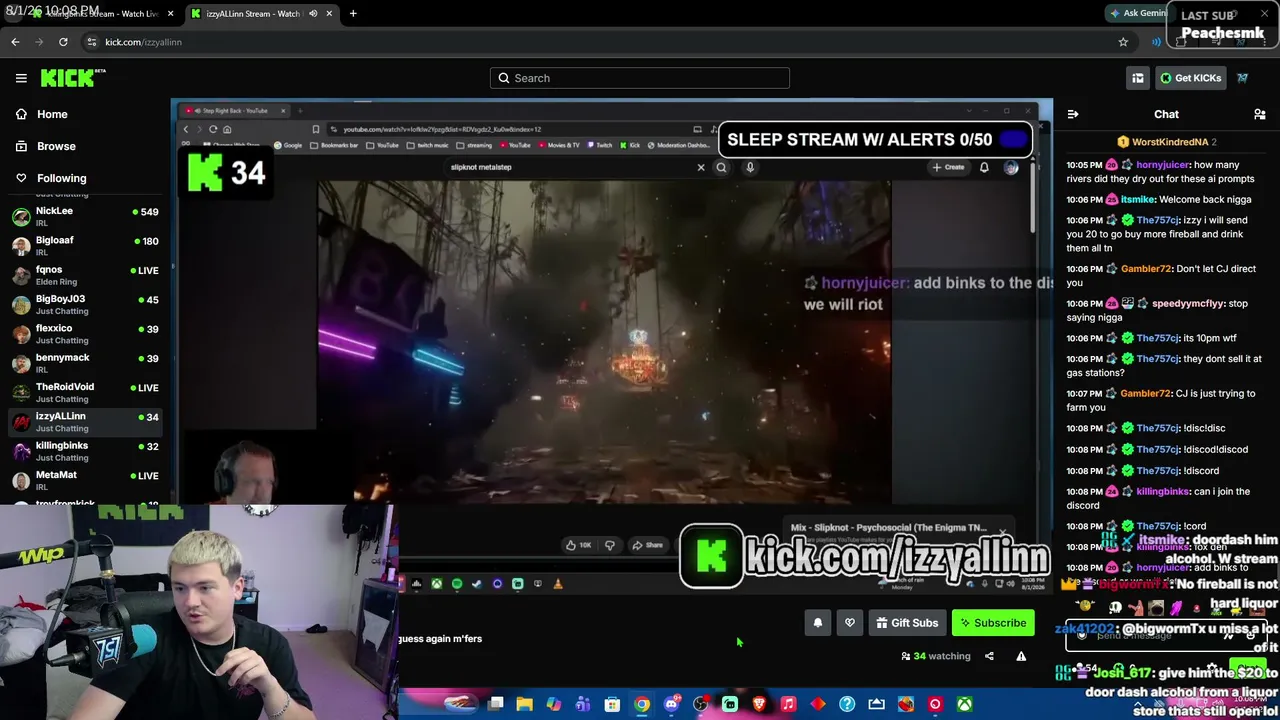Image resolution: width=1280 pixels, height=720 pixels.
Task: Go back in the browser
Action: (x=15, y=42)
